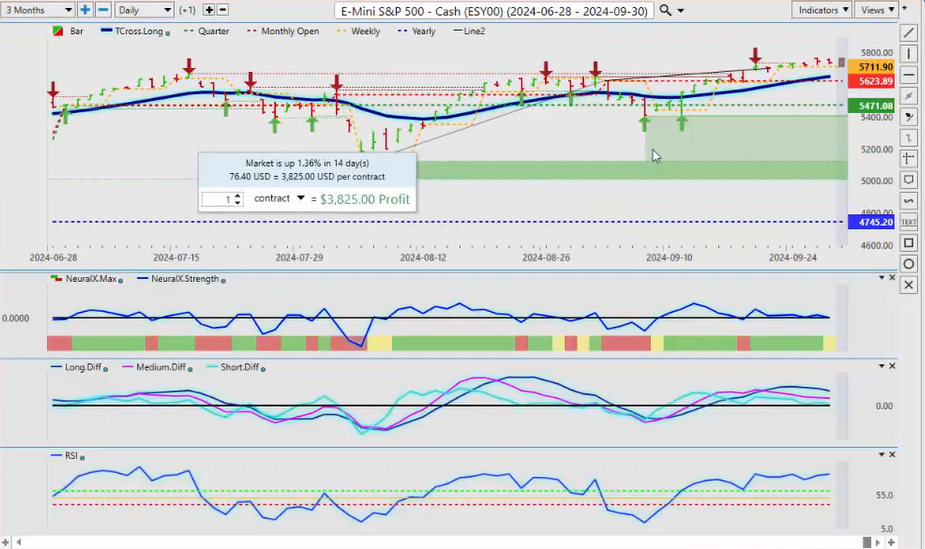
Task: Click the Line2 legend entry
Action: pyautogui.click(x=469, y=31)
